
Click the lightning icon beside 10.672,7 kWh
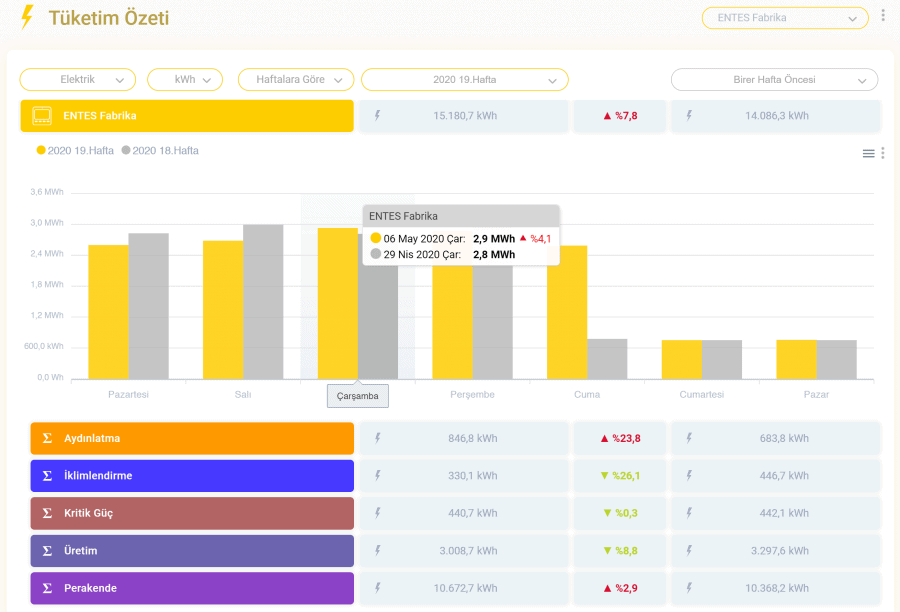pos(378,588)
